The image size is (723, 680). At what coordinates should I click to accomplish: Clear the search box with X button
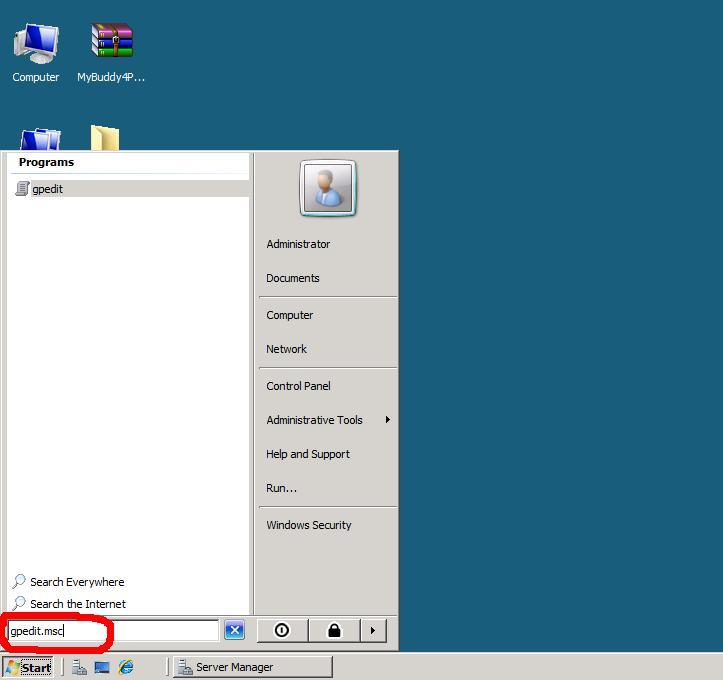pyautogui.click(x=235, y=630)
